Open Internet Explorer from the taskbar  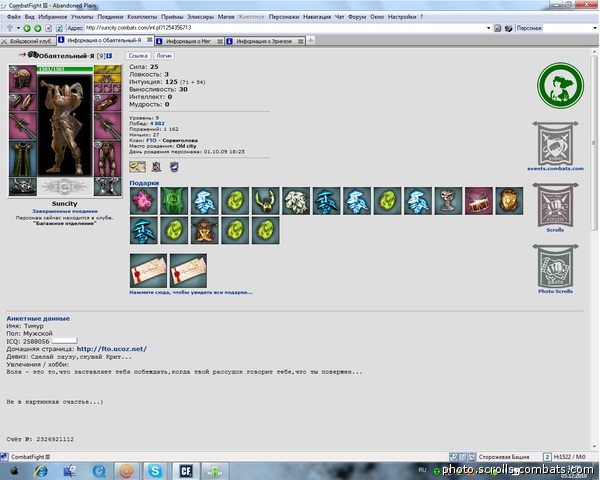click(x=41, y=471)
